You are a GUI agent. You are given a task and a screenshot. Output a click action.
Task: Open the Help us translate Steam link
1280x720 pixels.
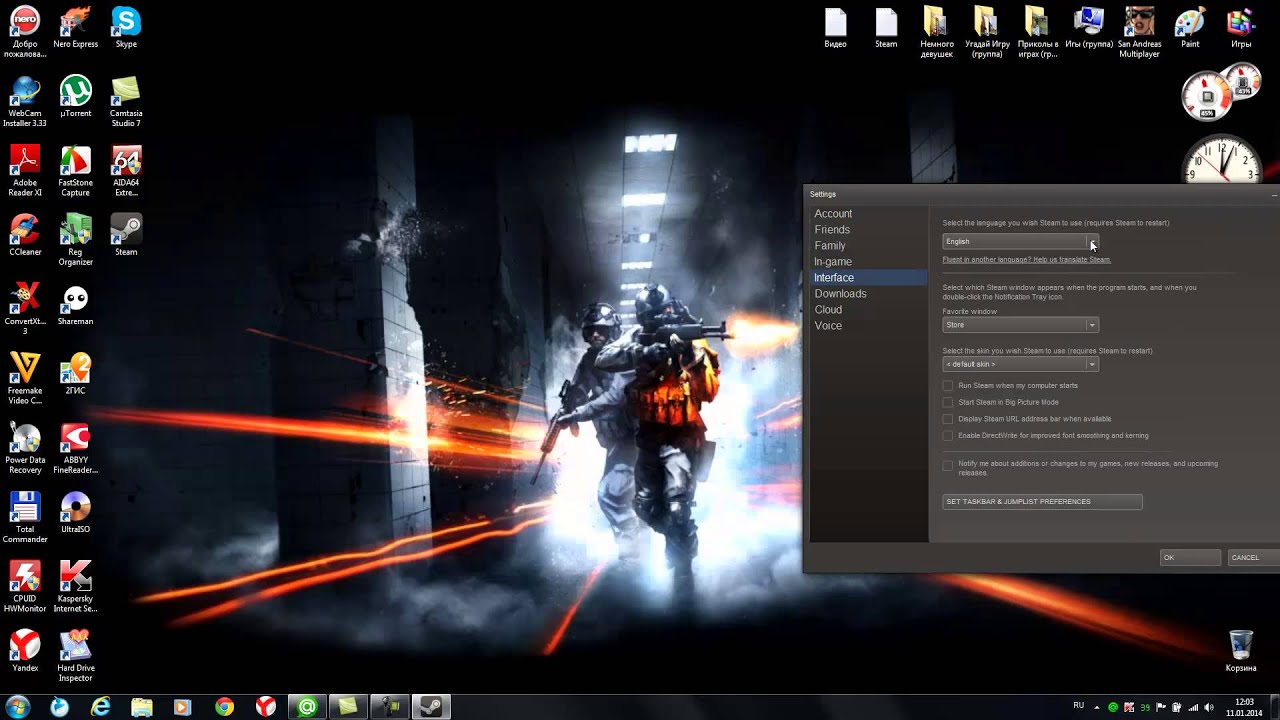click(1026, 260)
